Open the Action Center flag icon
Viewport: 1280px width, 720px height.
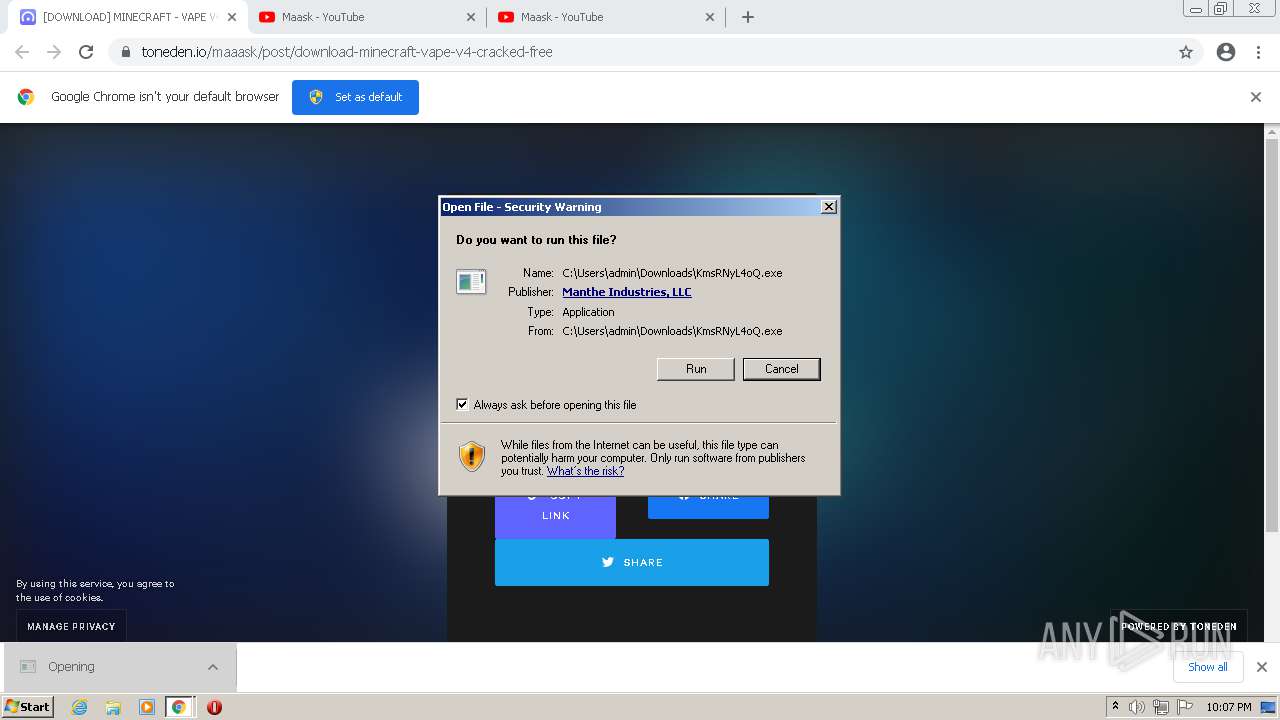1185,707
